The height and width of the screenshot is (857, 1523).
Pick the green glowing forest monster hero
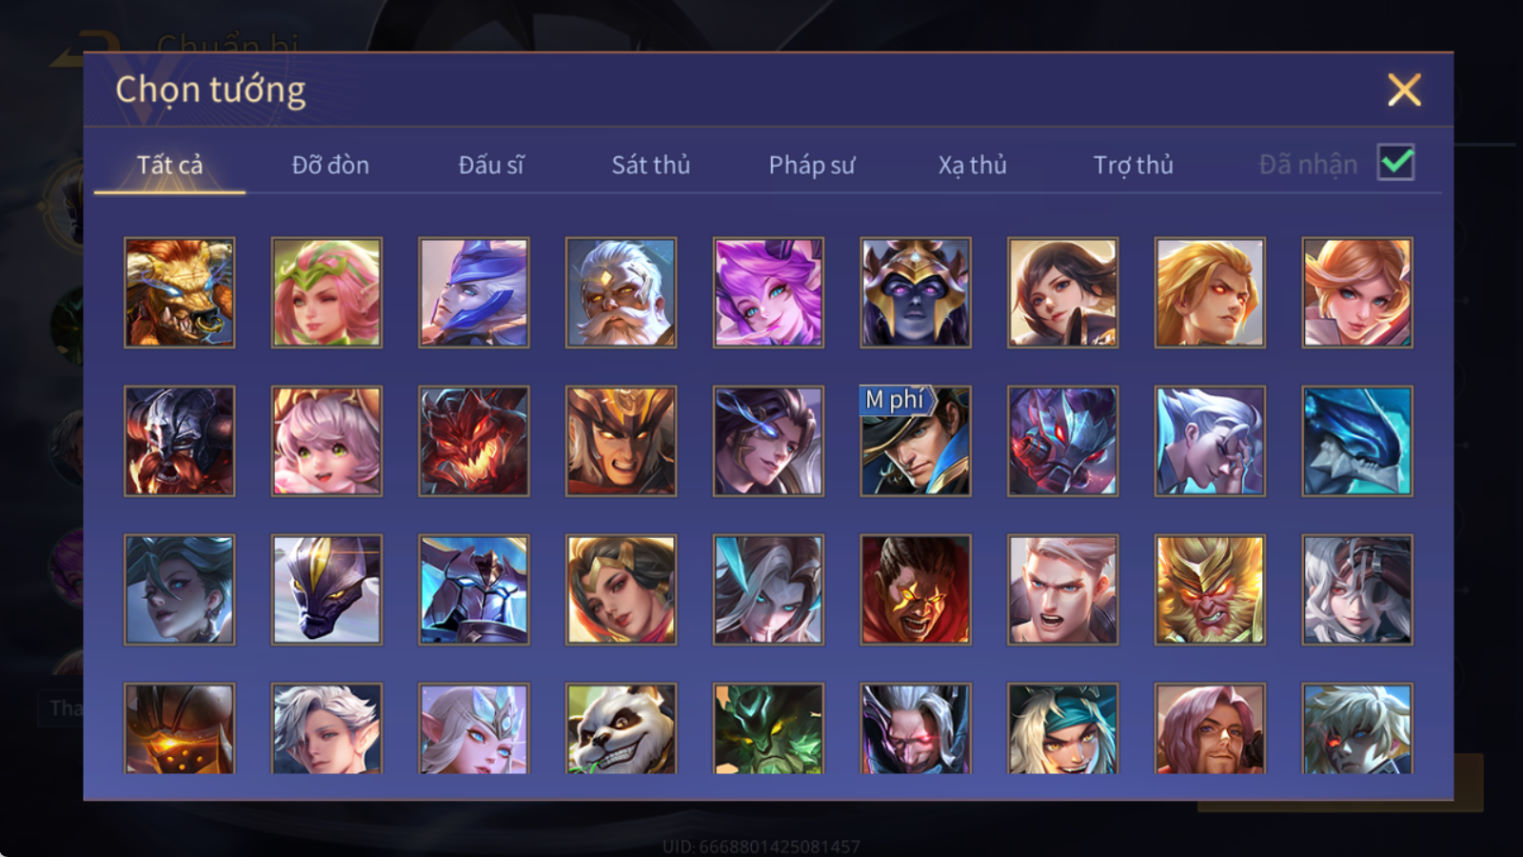point(768,728)
